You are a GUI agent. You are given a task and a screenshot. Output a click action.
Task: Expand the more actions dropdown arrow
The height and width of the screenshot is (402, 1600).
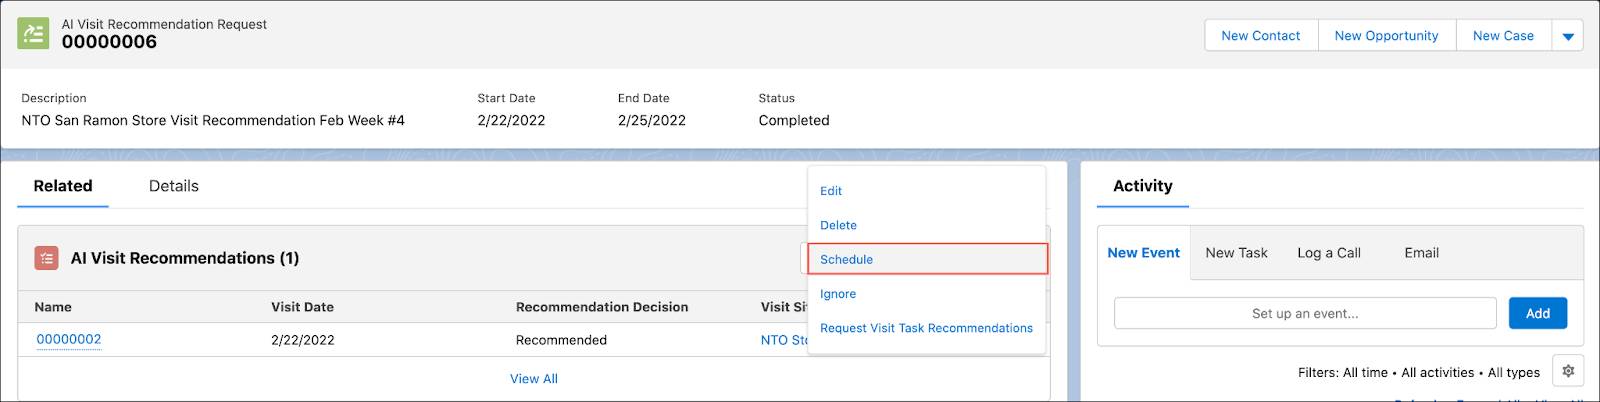(1568, 36)
